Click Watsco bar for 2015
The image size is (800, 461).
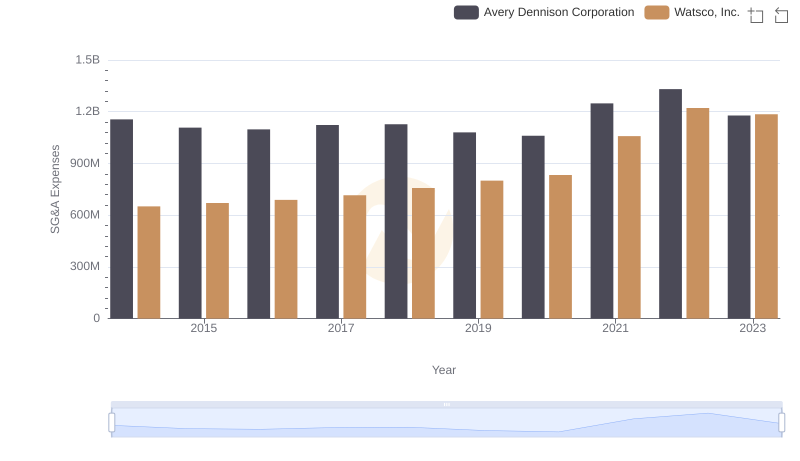click(217, 261)
